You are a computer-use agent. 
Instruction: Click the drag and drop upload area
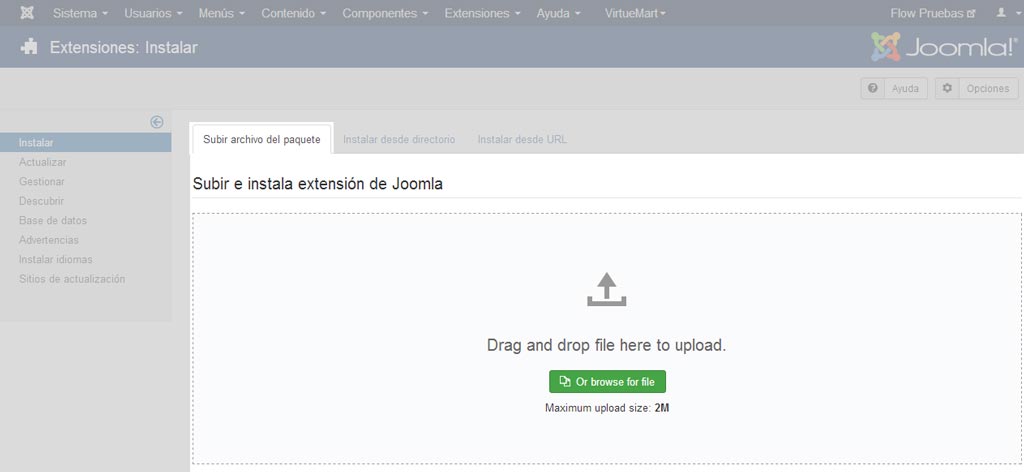[607, 338]
